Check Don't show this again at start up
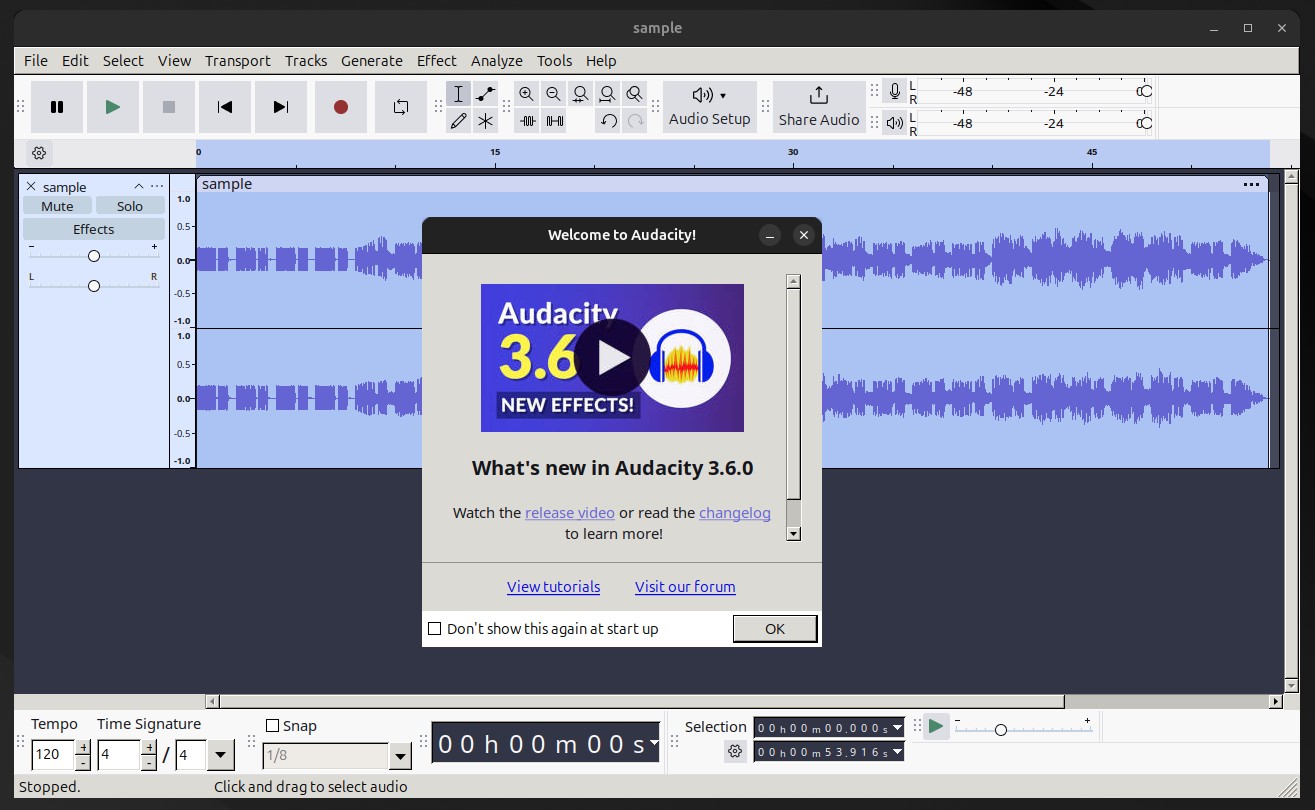Viewport: 1315px width, 810px height. tap(435, 629)
